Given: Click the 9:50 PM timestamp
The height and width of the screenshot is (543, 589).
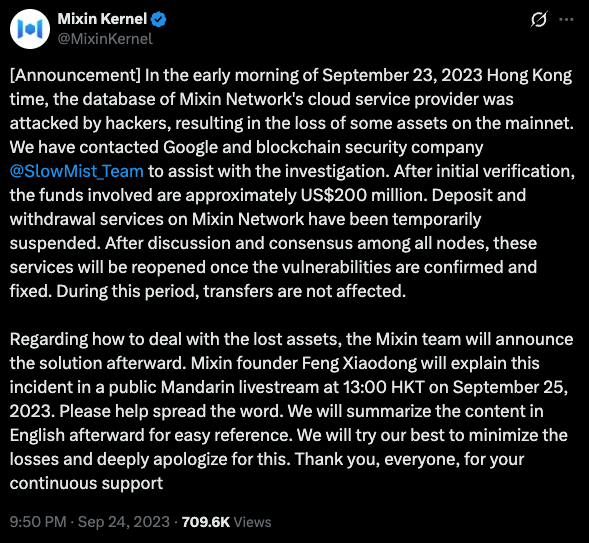Looking at the screenshot, I should pos(38,522).
